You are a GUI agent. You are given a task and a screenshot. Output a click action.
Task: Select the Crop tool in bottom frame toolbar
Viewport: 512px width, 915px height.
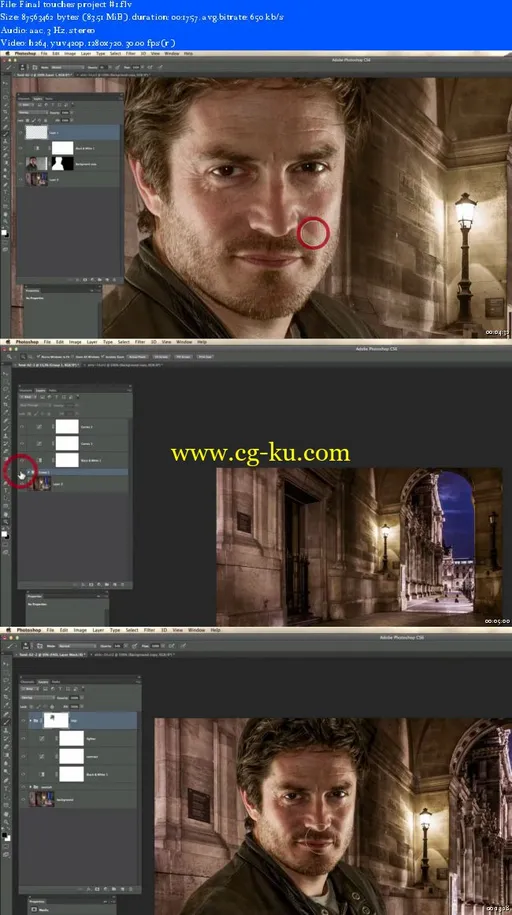6,697
